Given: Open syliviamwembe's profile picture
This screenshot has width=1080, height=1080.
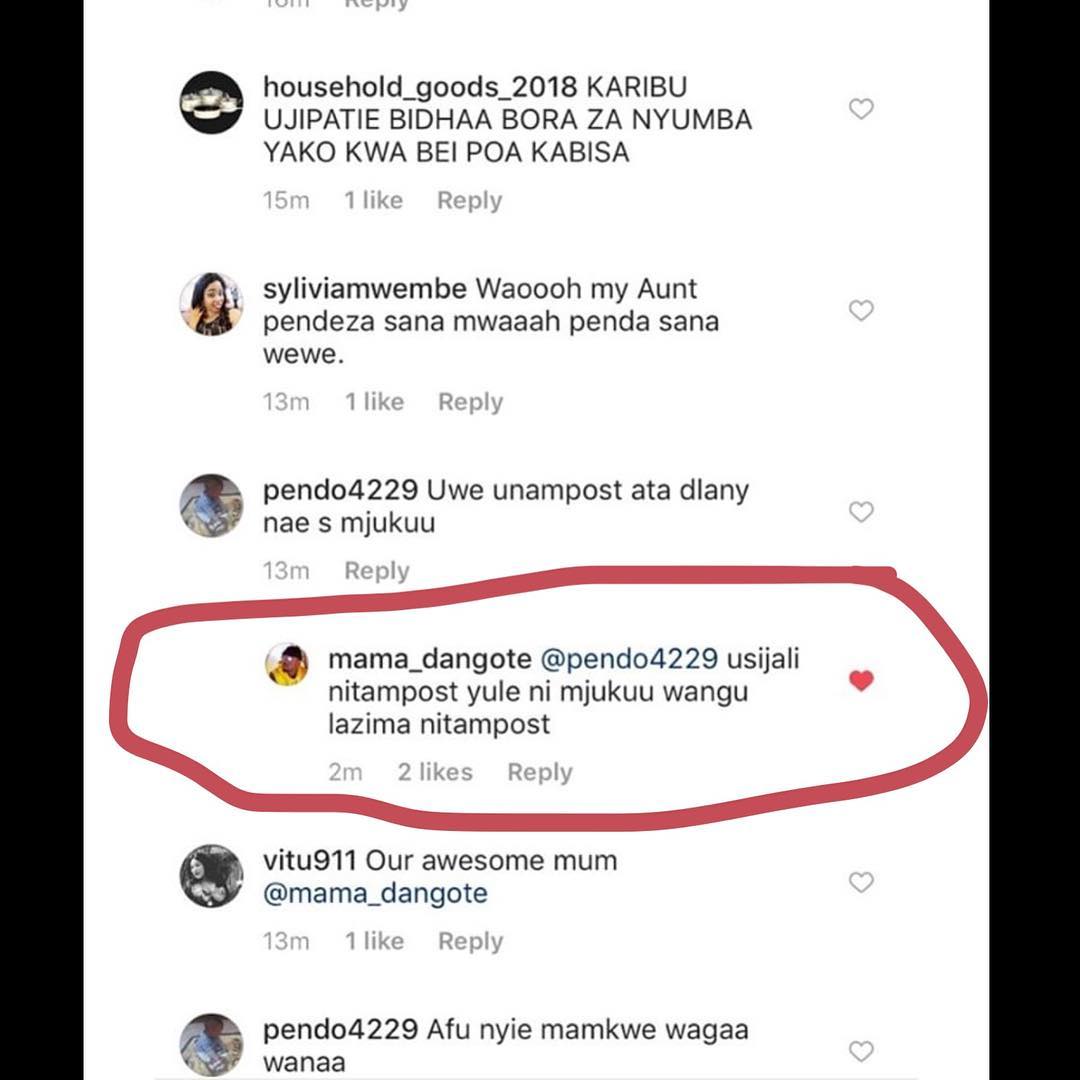Looking at the screenshot, I should (x=211, y=304).
